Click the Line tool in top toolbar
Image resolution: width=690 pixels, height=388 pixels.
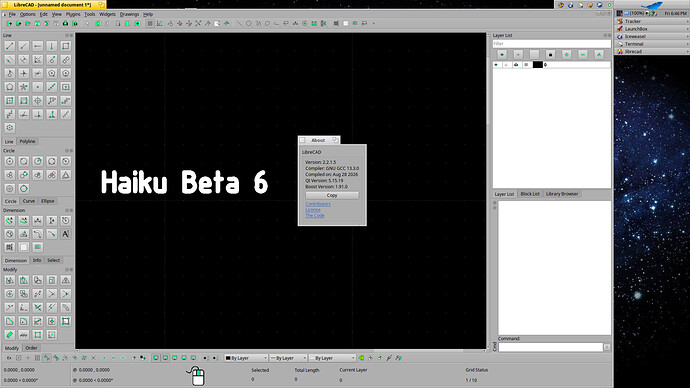239,23
